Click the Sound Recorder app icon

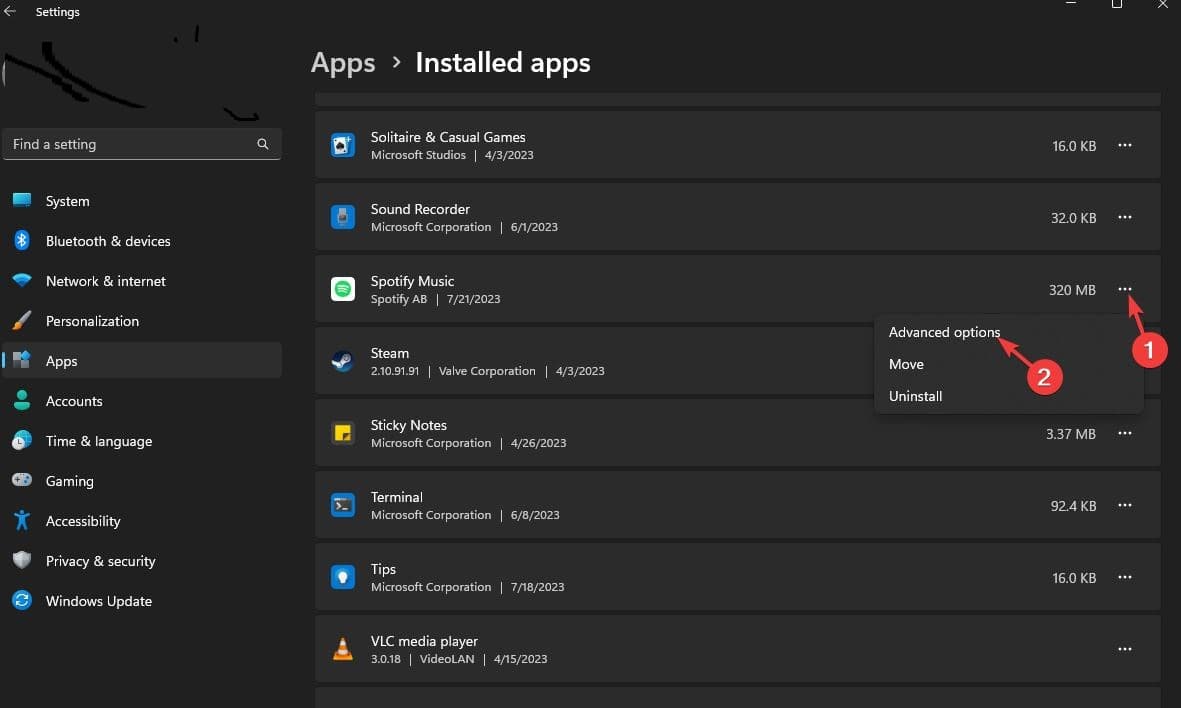343,217
